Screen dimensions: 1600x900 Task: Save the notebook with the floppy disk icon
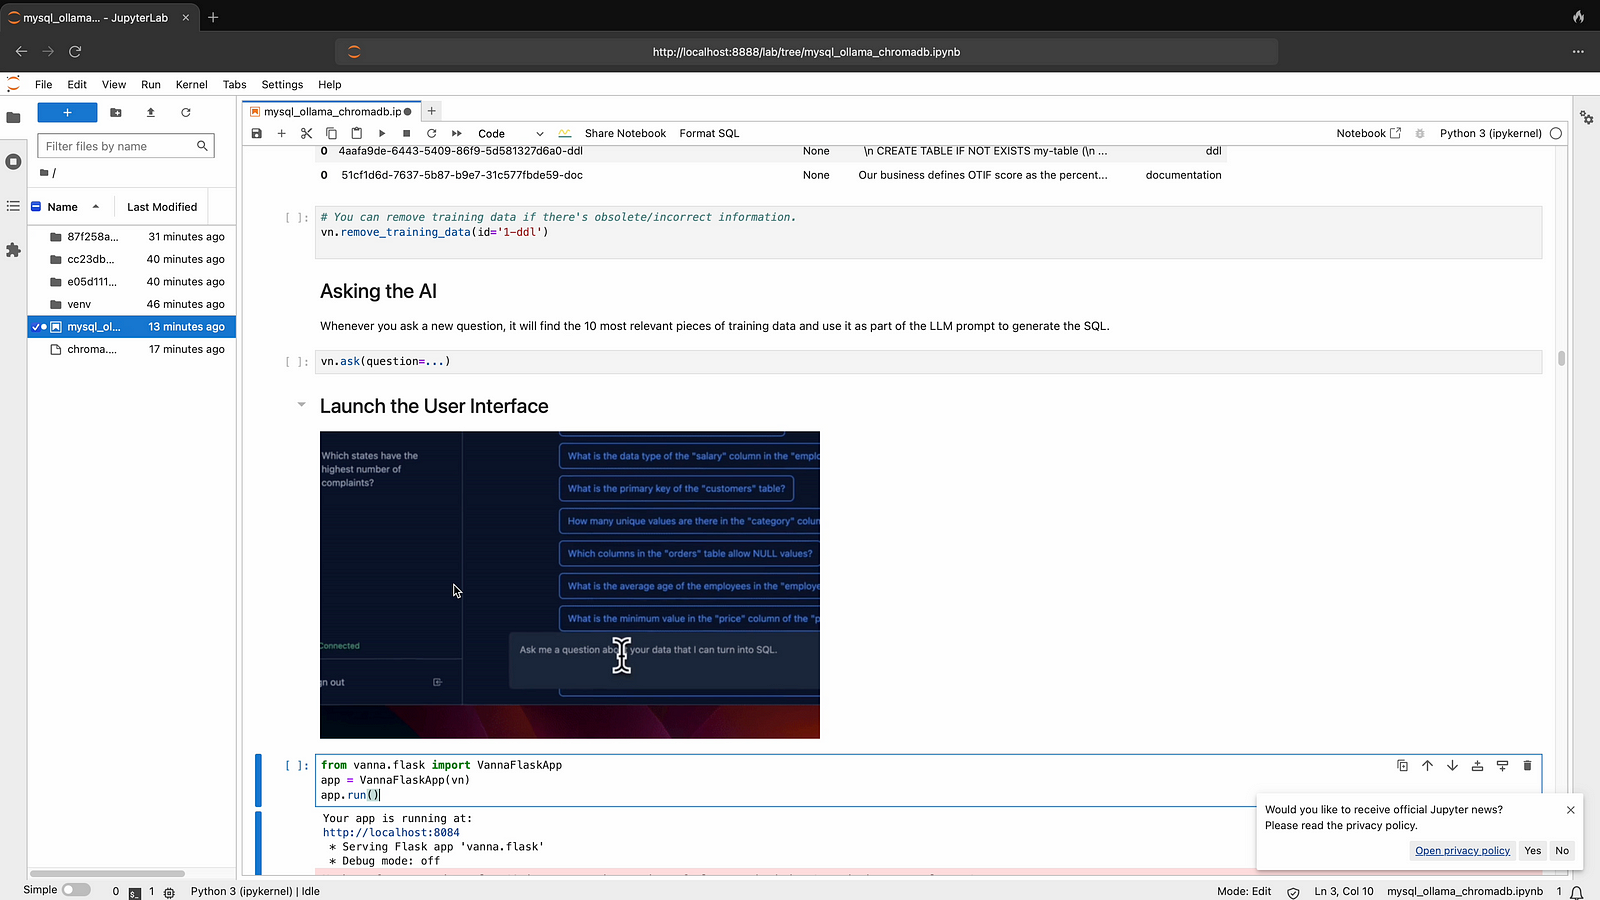[x=257, y=133]
